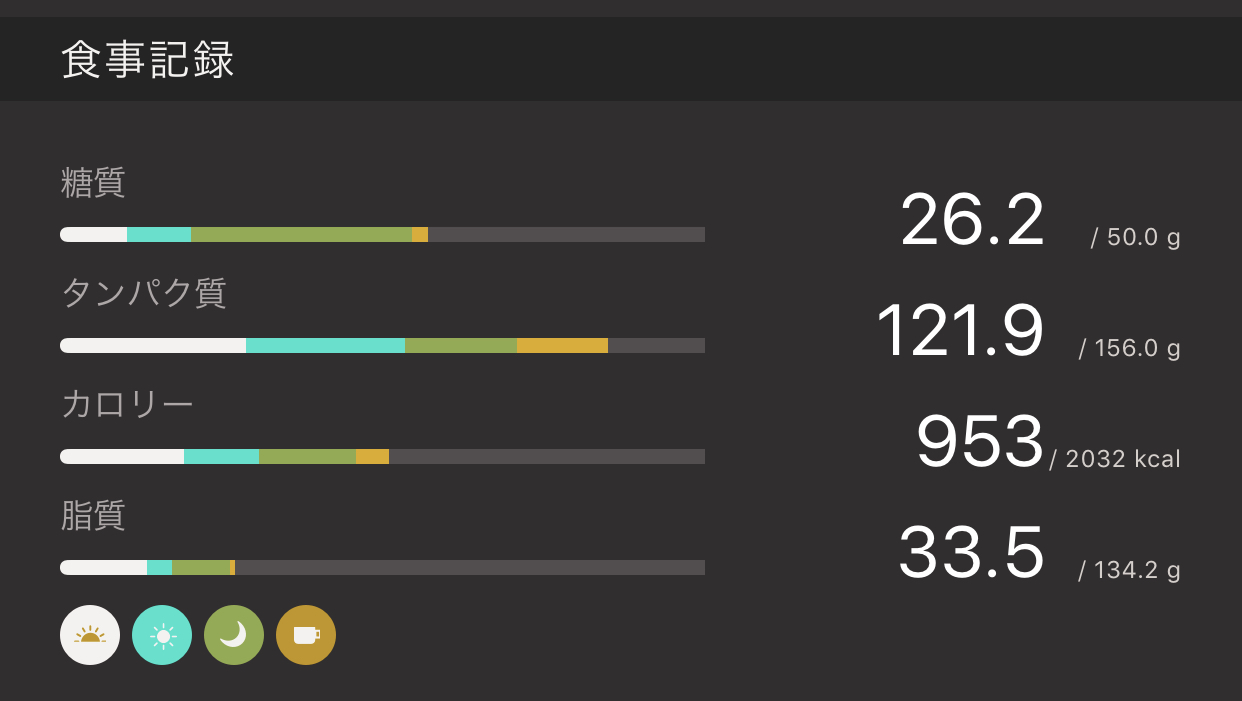
Task: Select the 糖質 label
Action: click(93, 183)
